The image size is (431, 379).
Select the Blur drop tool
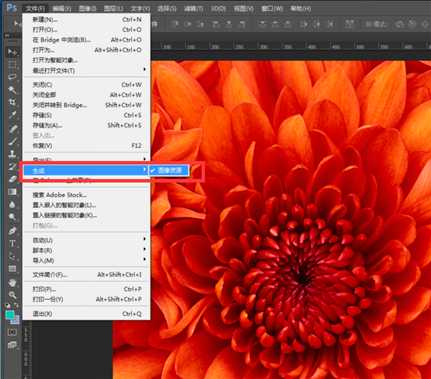(x=12, y=204)
